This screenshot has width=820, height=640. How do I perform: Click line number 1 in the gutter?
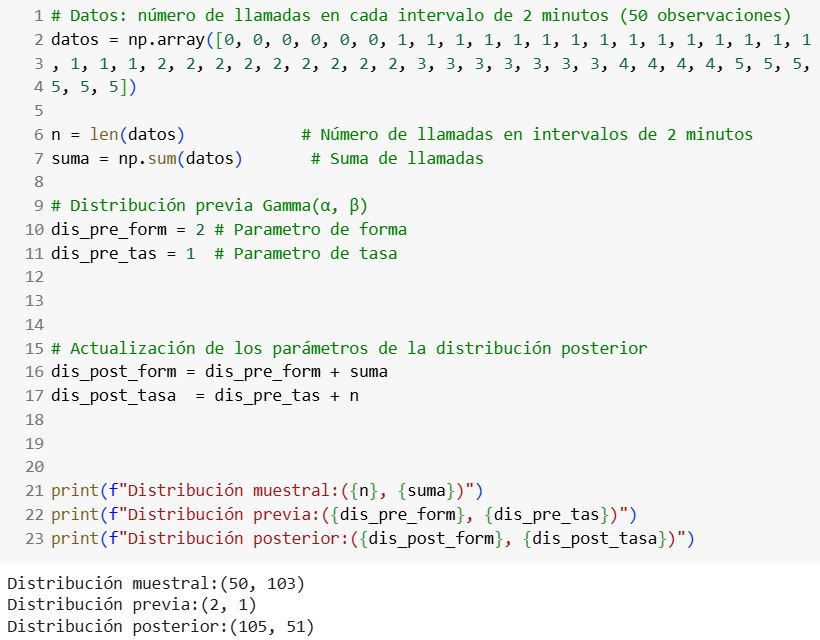[x=37, y=17]
